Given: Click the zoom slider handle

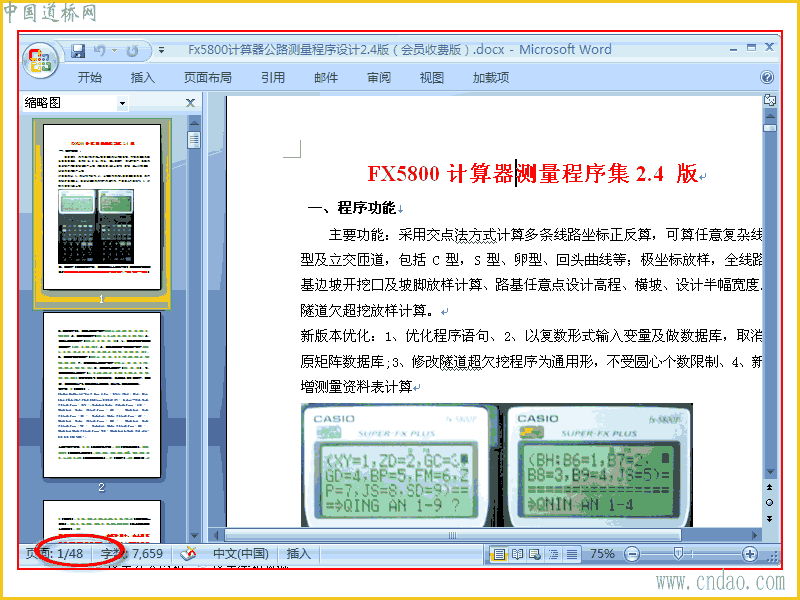Looking at the screenshot, I should 678,554.
